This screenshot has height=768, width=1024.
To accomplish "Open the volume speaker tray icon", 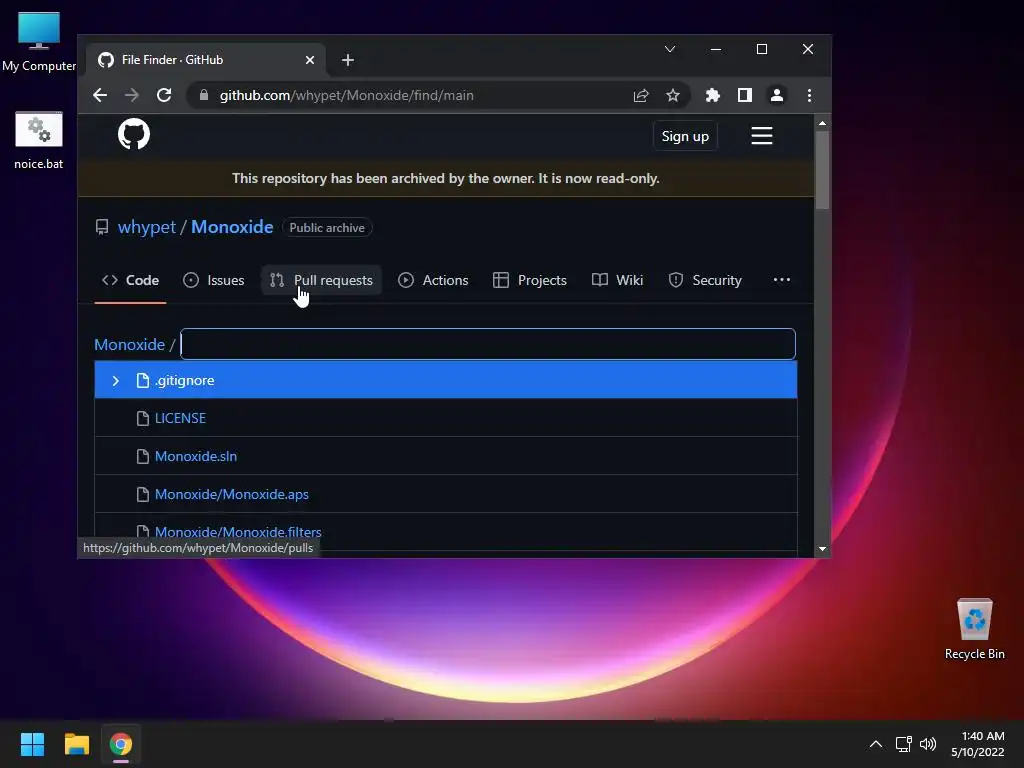I will coord(927,744).
